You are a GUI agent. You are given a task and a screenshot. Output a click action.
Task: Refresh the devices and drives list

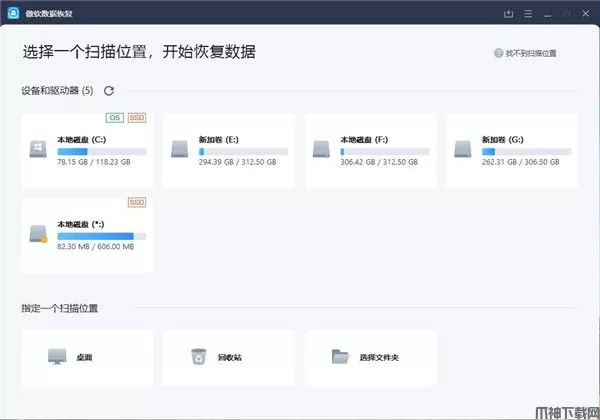(x=109, y=91)
